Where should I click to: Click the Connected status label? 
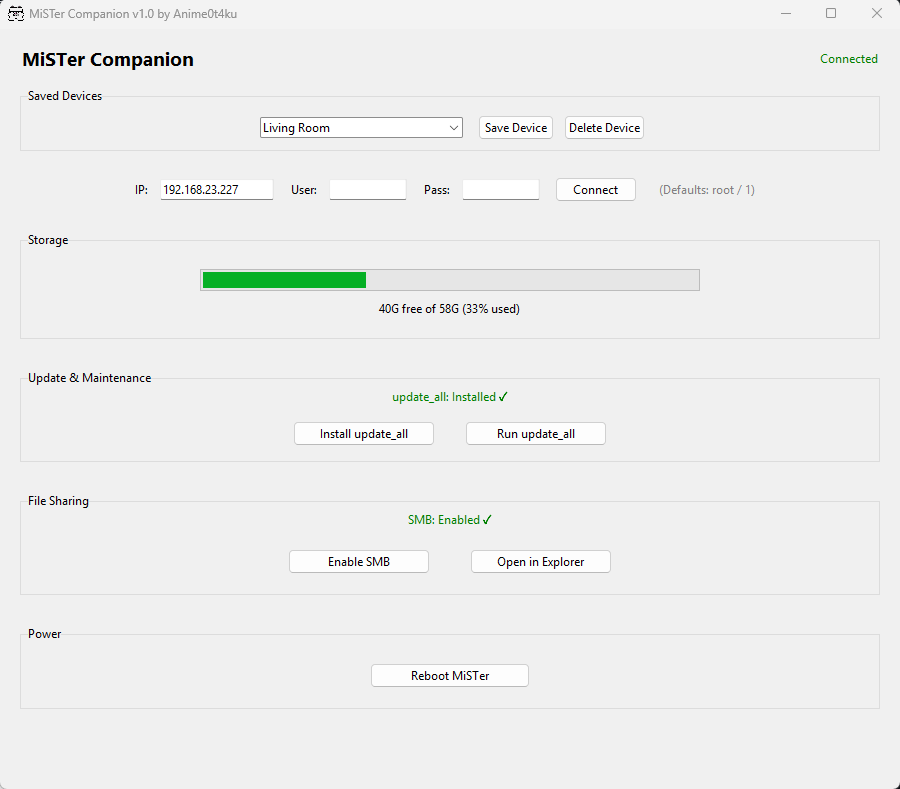coord(848,59)
